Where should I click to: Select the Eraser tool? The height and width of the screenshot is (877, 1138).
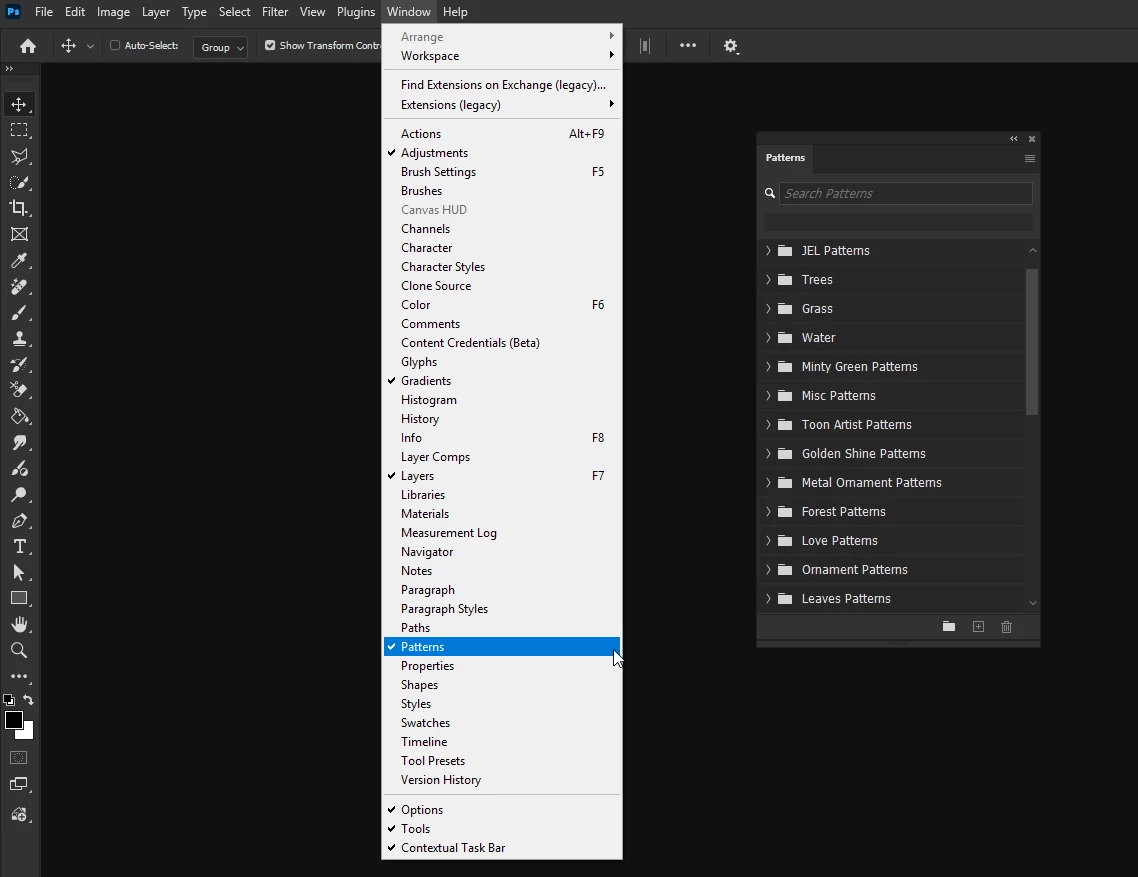coord(19,391)
